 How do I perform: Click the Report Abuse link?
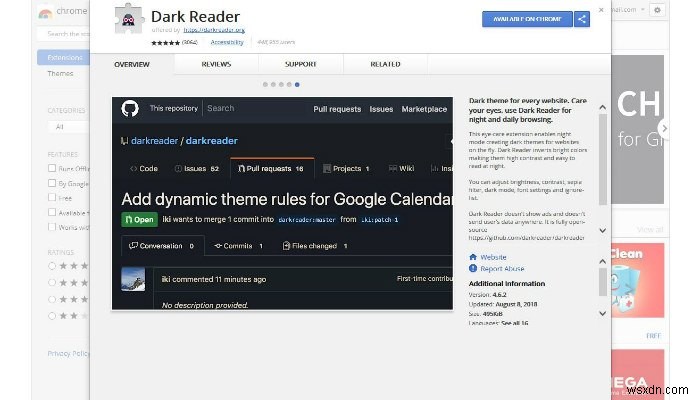pyautogui.click(x=502, y=269)
